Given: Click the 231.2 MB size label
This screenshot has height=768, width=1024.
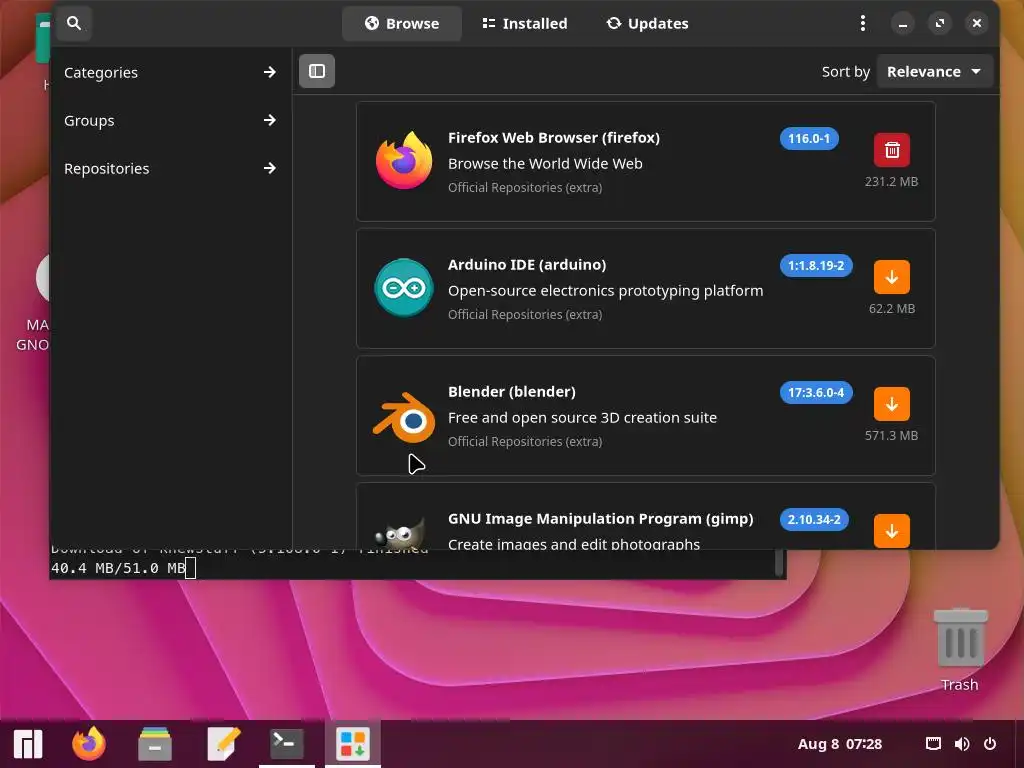Looking at the screenshot, I should (x=891, y=182).
